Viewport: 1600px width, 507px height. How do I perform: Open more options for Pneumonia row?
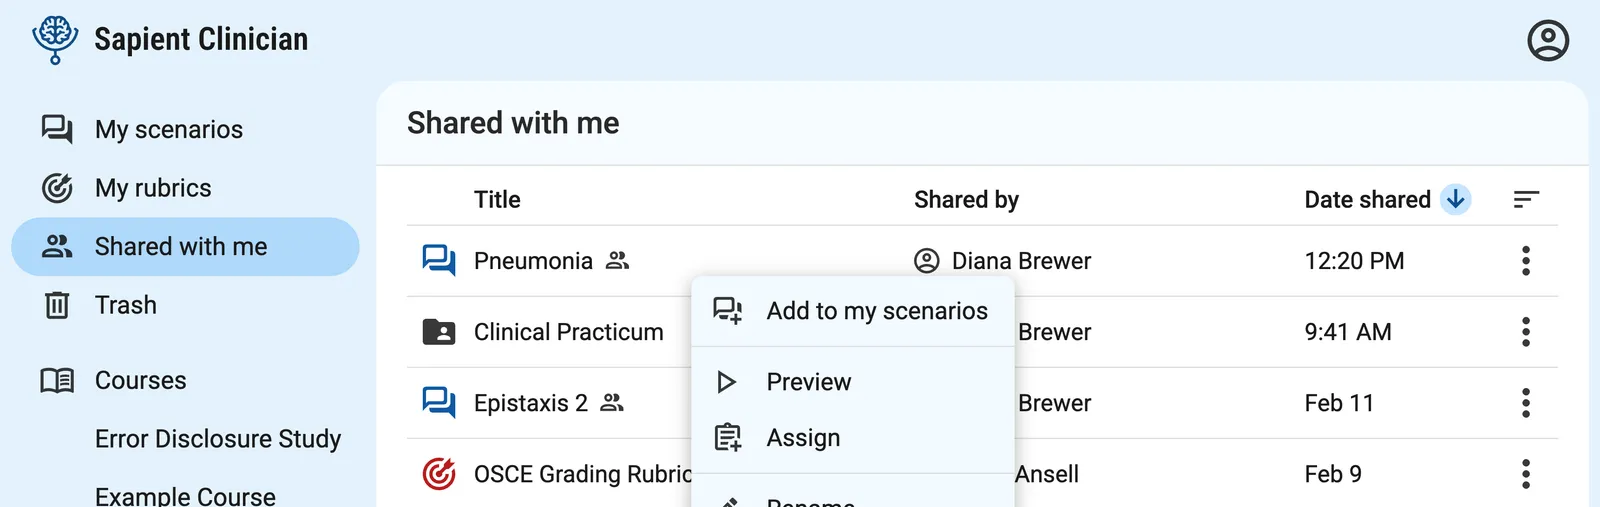[x=1525, y=261]
